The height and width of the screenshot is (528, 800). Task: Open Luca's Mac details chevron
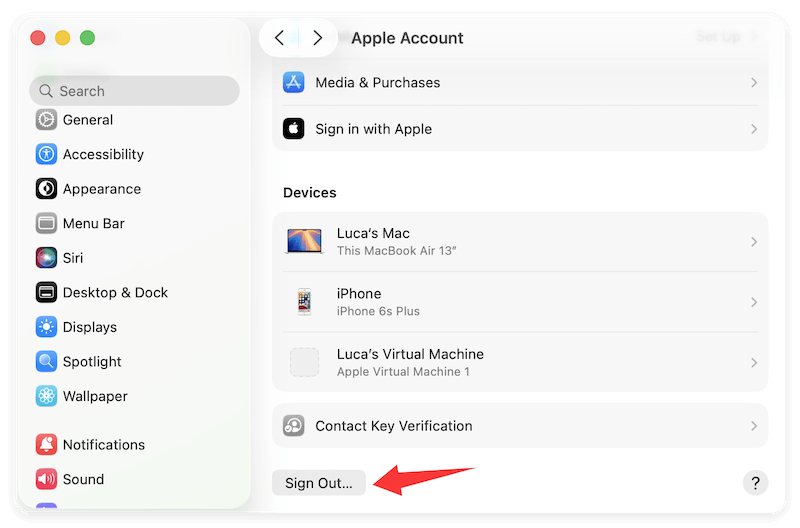tap(754, 242)
